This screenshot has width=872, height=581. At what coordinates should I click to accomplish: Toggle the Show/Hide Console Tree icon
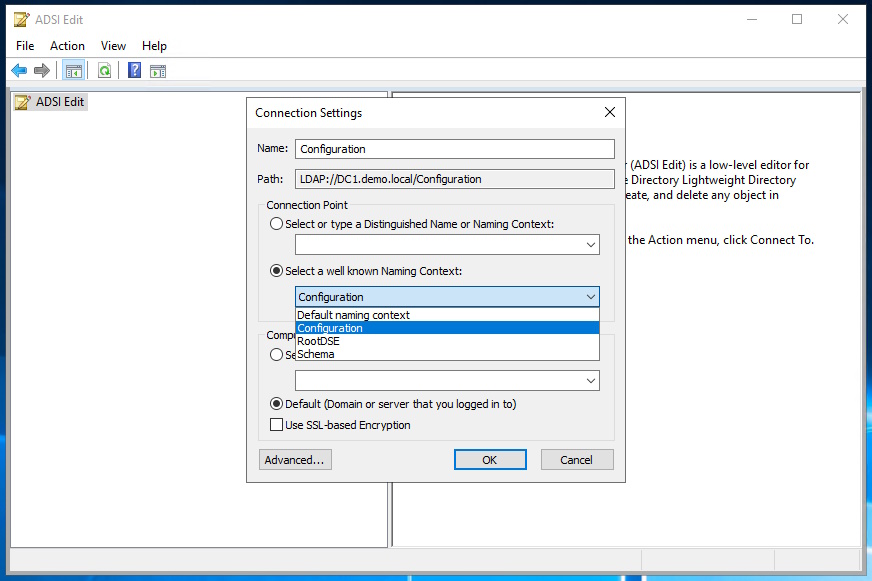[x=73, y=71]
